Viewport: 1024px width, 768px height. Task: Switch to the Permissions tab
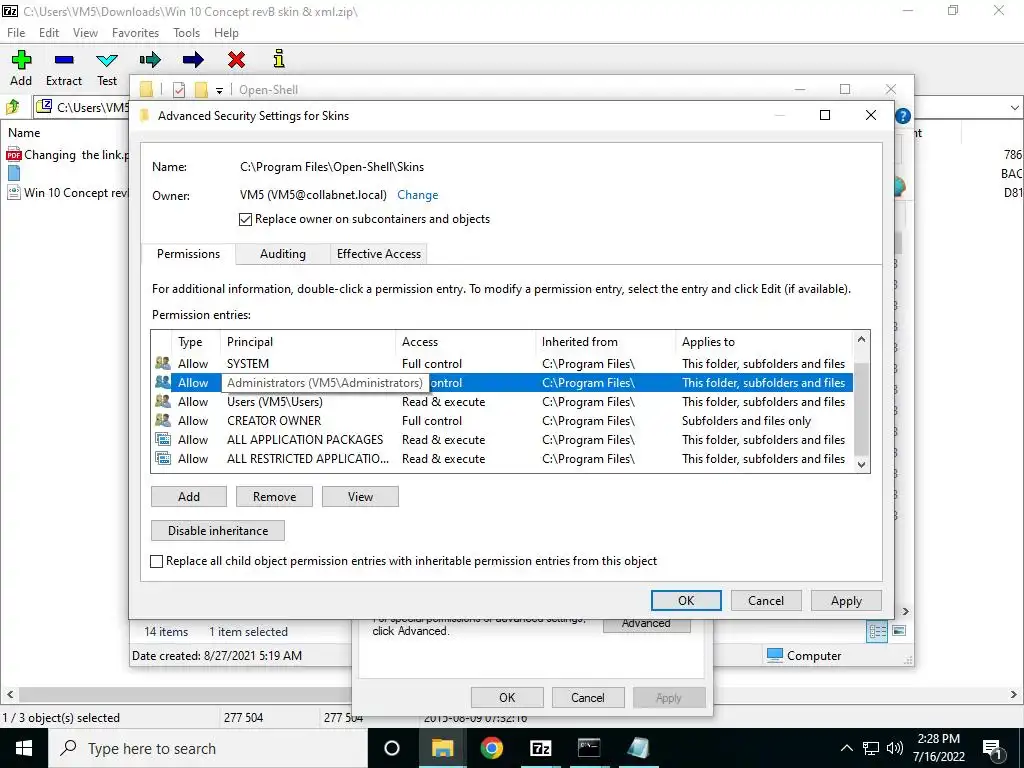point(188,253)
